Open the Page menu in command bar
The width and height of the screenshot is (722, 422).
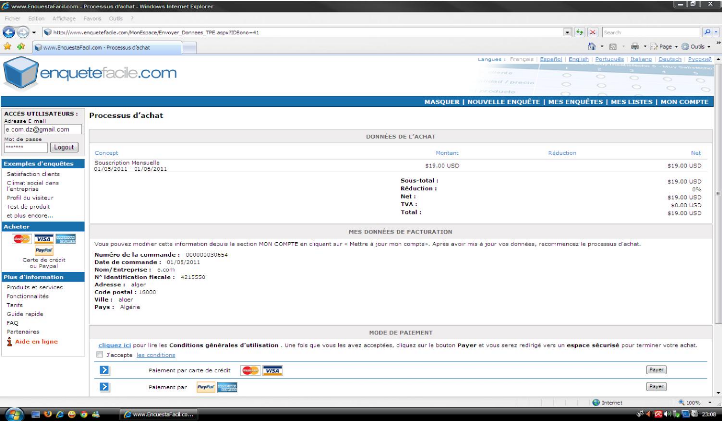click(664, 47)
